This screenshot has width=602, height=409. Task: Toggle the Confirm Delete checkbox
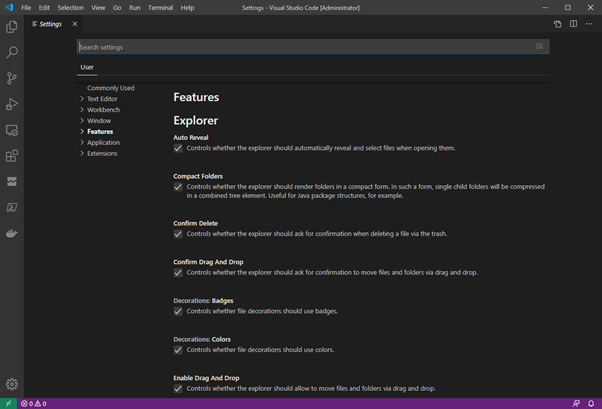tap(178, 234)
